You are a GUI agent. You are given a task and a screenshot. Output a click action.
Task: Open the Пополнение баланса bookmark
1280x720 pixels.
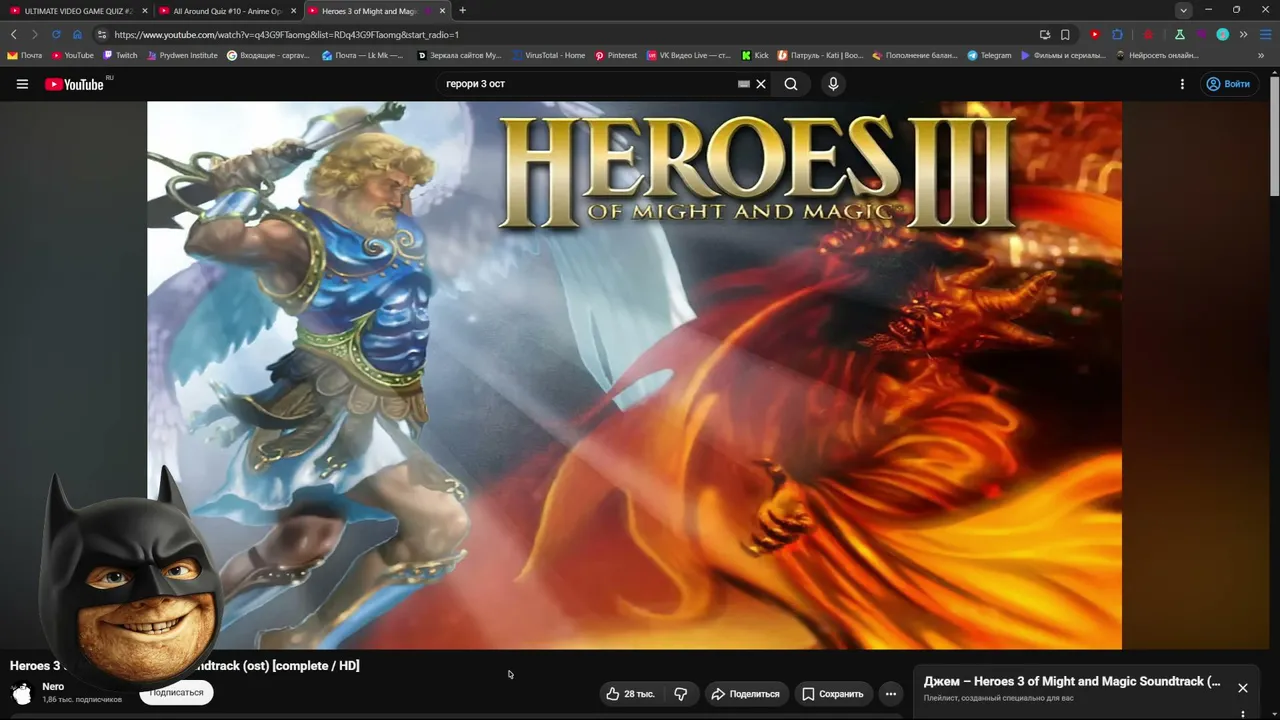[915, 55]
